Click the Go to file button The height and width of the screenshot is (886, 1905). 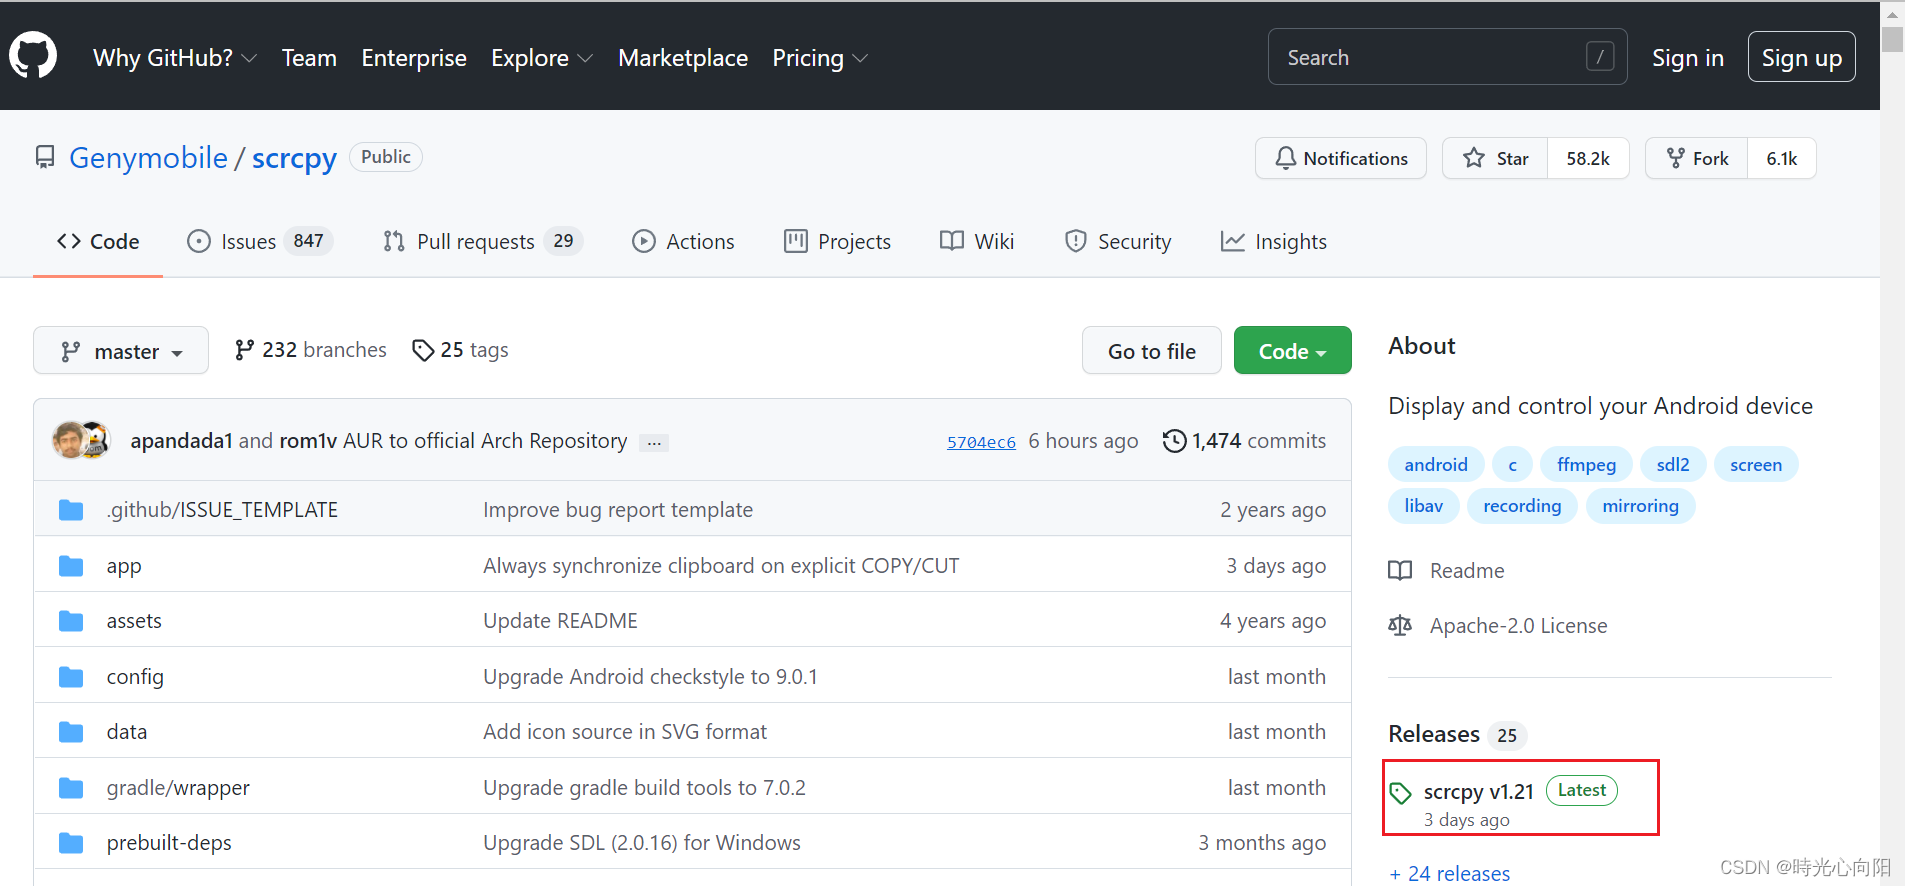(1152, 351)
